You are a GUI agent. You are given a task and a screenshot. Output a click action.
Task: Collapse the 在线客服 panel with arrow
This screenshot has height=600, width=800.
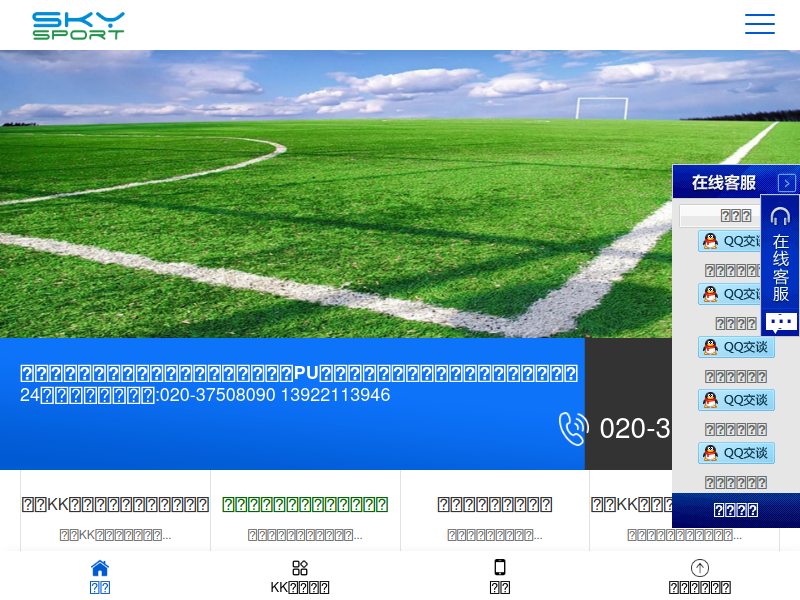[787, 183]
